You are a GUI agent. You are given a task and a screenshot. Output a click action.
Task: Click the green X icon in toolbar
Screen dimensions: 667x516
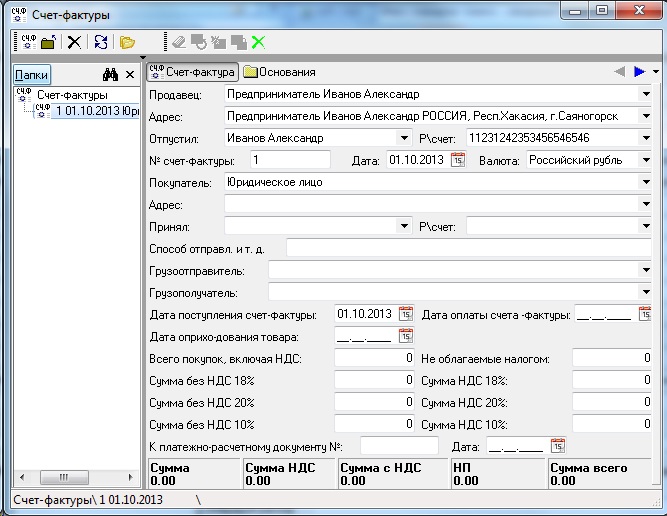coord(258,42)
